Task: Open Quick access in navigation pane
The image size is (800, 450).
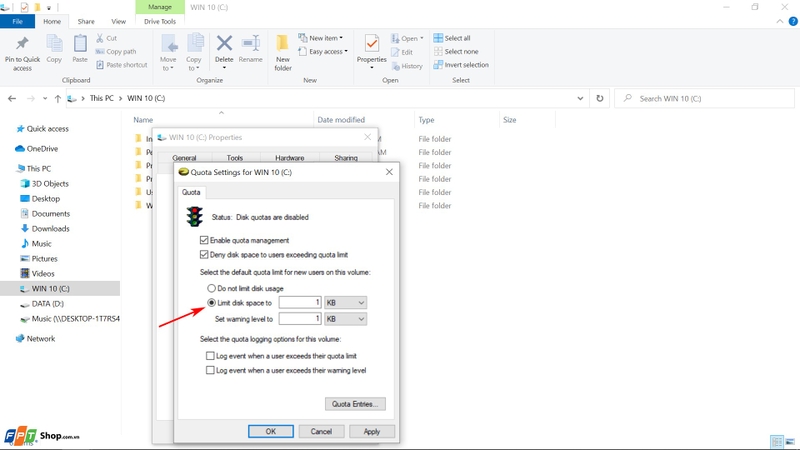Action: click(x=42, y=129)
